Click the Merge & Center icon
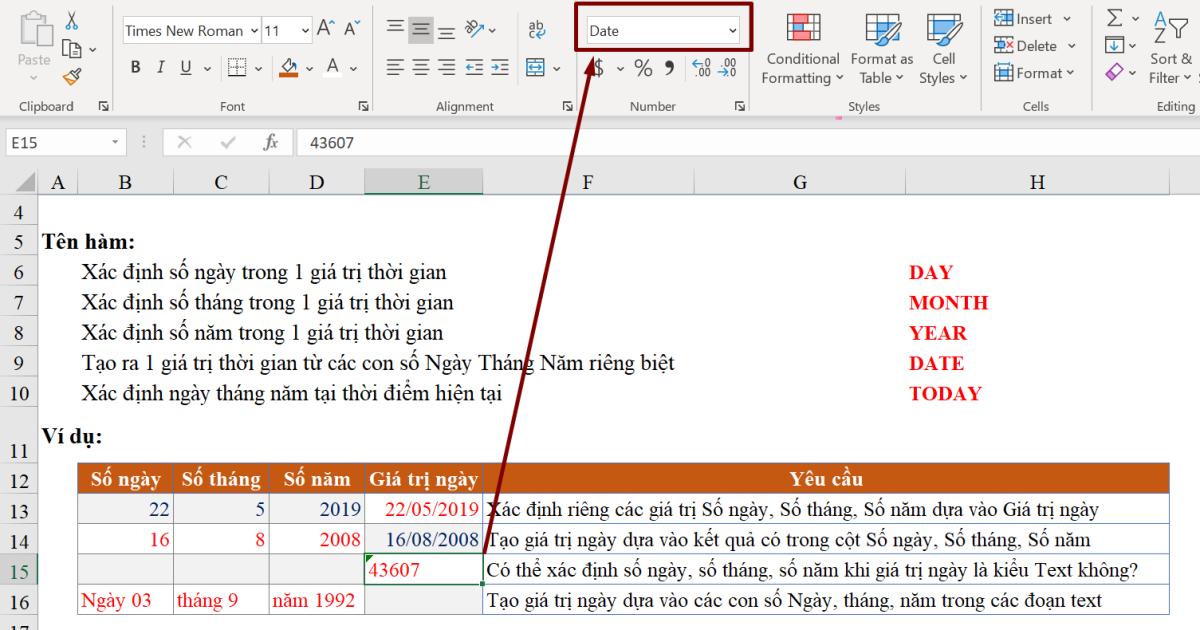 click(536, 65)
